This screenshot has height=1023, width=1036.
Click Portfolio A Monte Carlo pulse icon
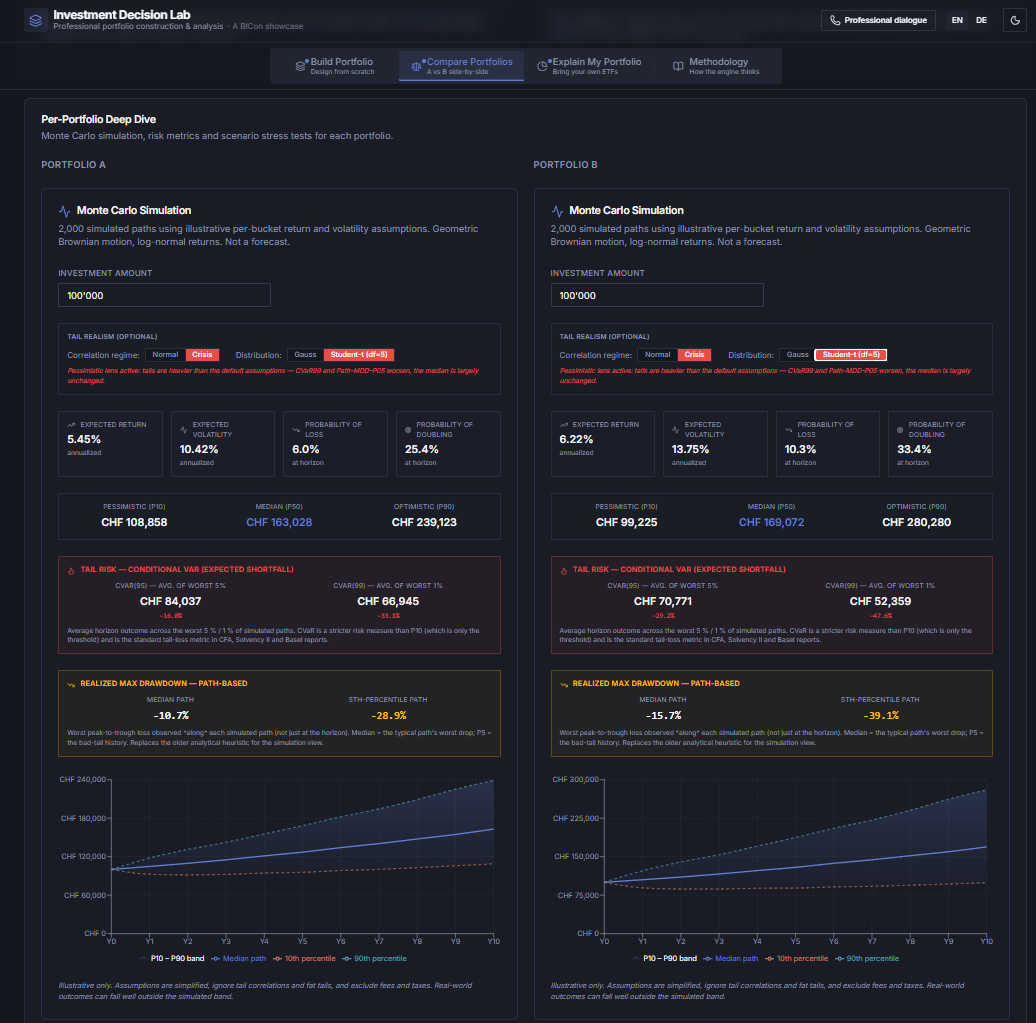pyautogui.click(x=65, y=211)
